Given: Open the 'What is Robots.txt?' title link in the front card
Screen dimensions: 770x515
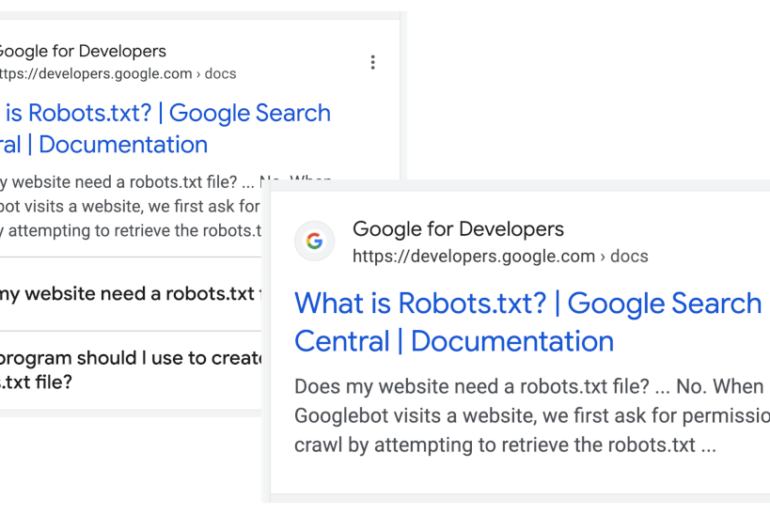Looking at the screenshot, I should pyautogui.click(x=528, y=322).
